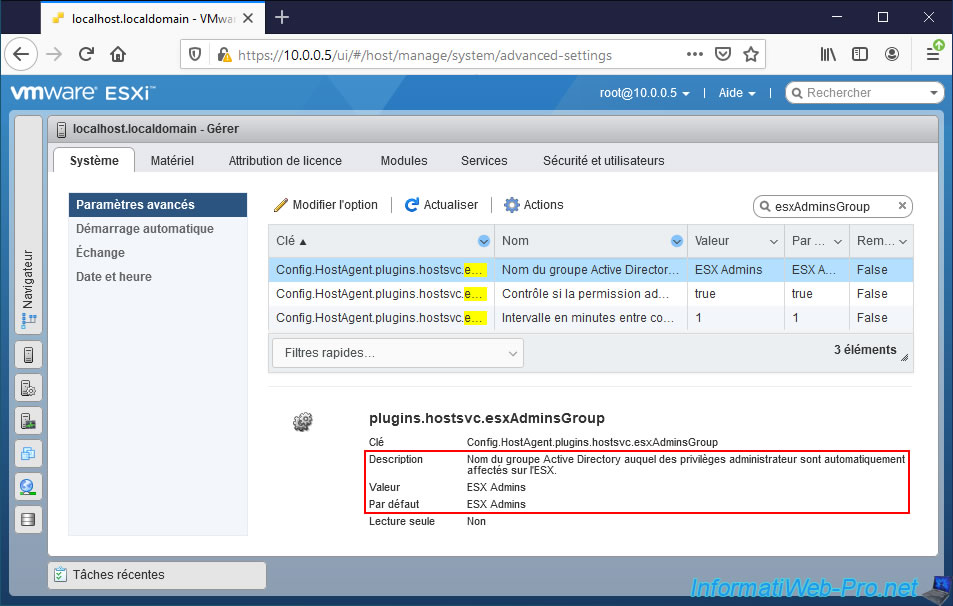Open the Firefox account menu
953x606 pixels.
892,54
